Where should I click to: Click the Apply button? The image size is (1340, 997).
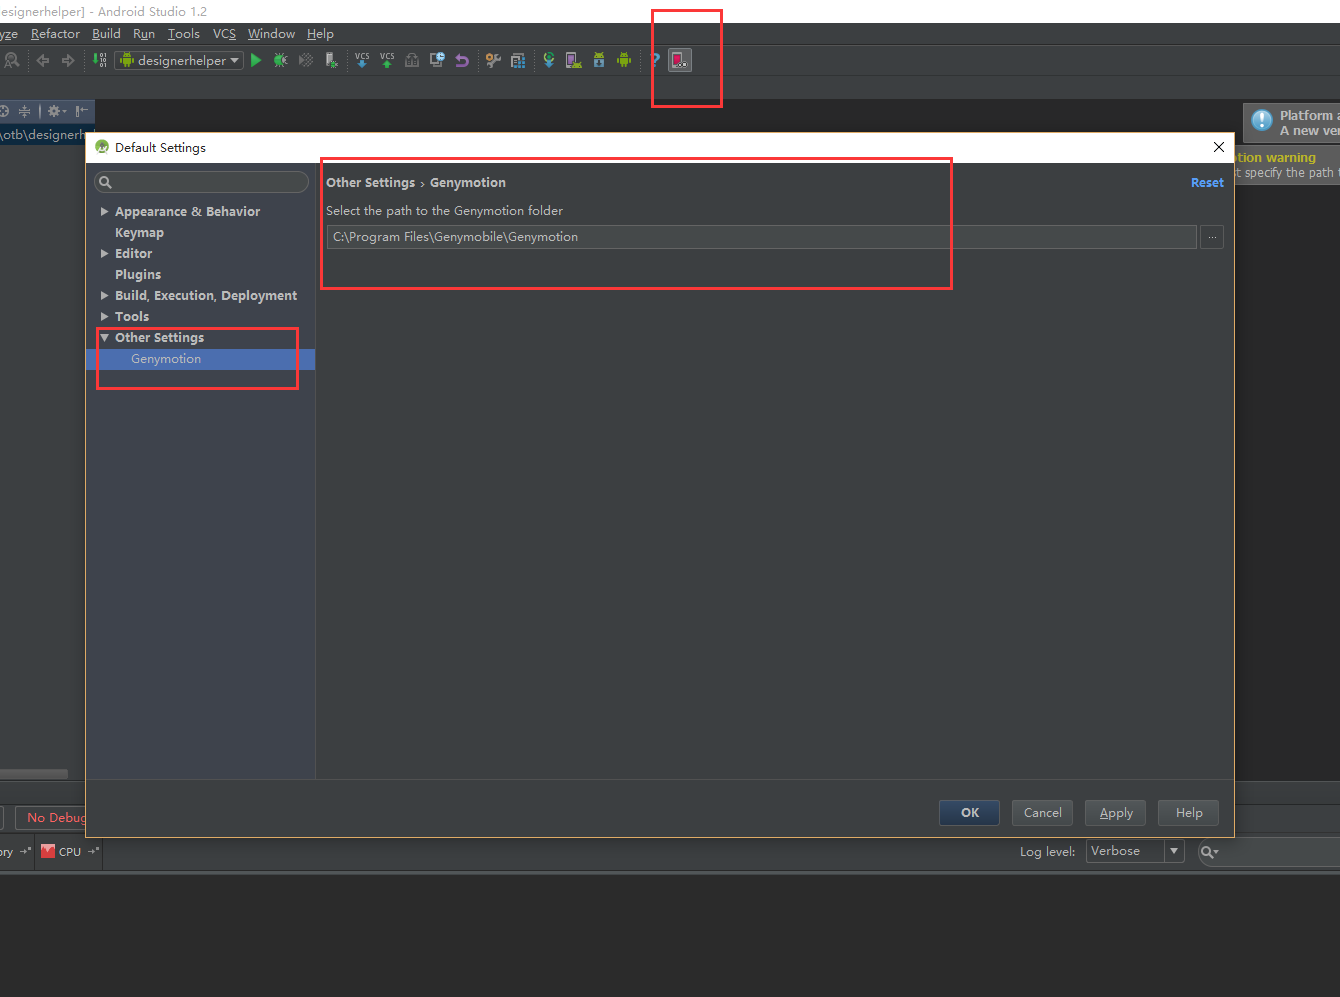[x=1115, y=813]
